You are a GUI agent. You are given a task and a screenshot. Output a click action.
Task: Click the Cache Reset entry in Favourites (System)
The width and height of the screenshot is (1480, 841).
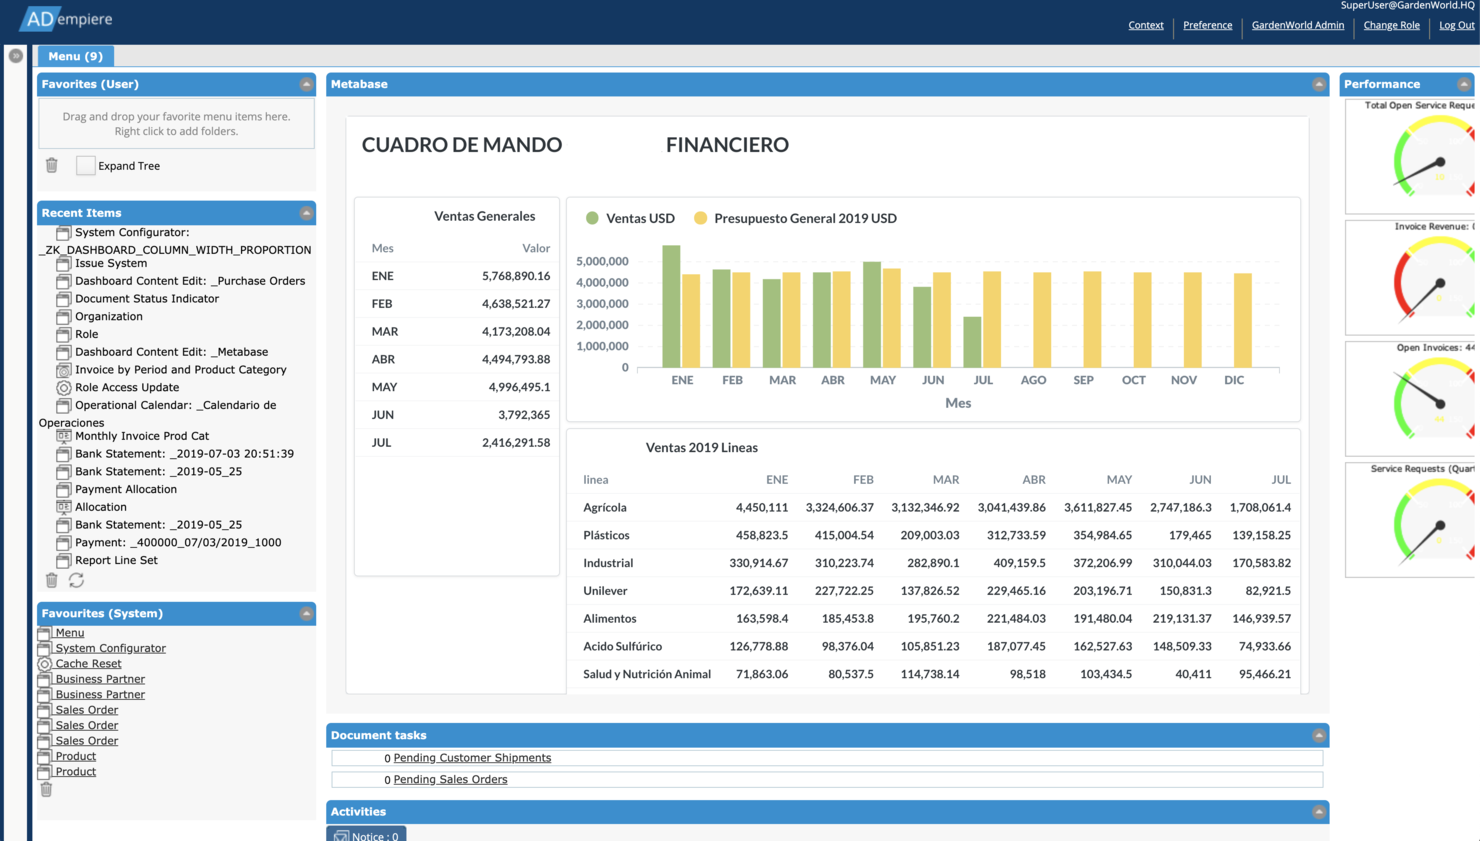[x=87, y=663]
